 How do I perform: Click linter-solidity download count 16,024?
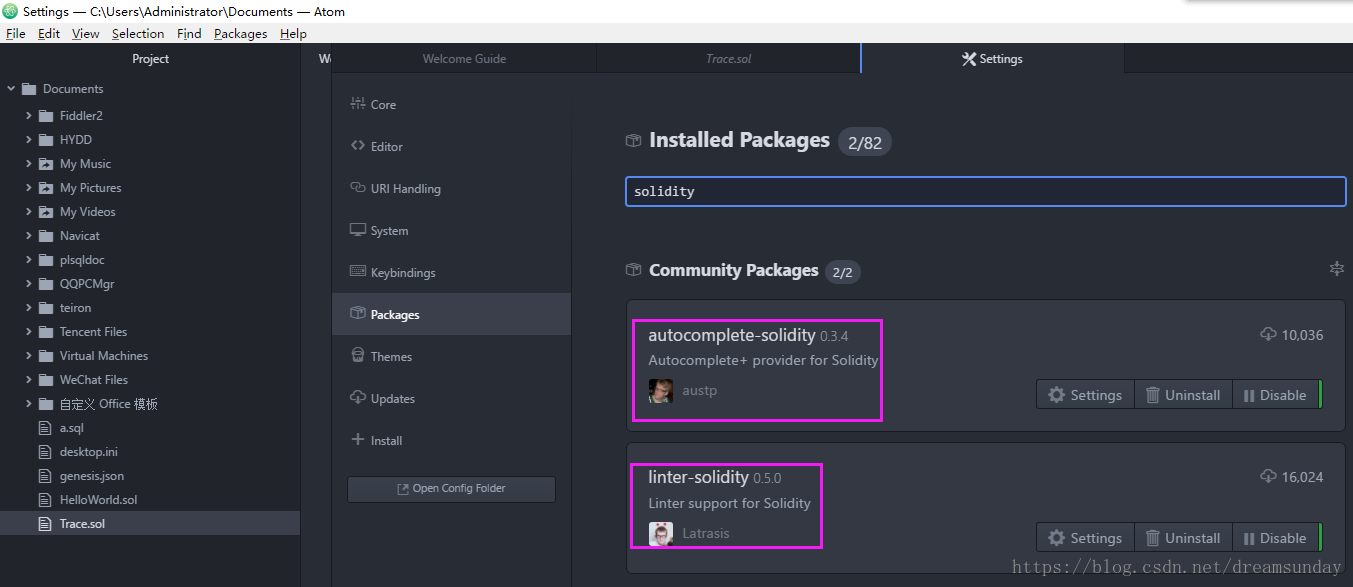tap(1291, 477)
